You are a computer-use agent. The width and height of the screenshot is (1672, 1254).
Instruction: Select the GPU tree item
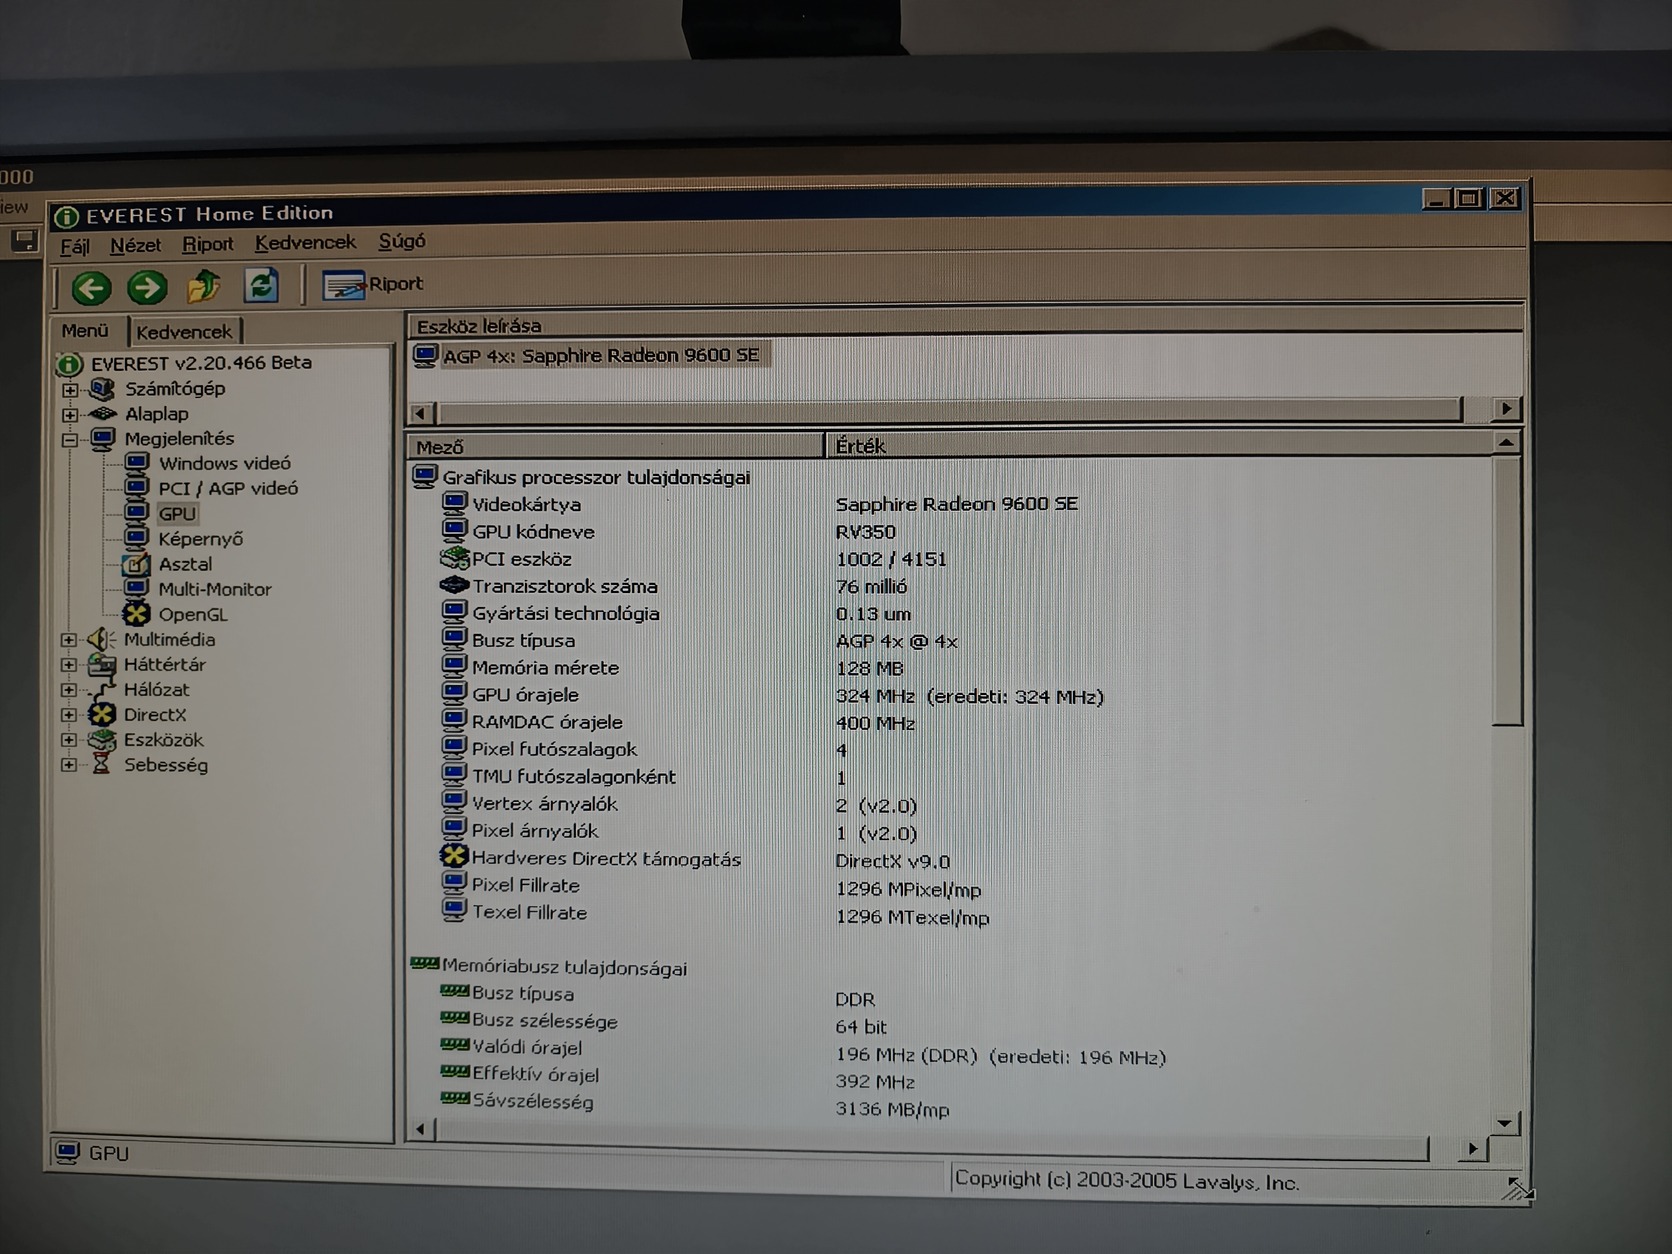[x=177, y=514]
